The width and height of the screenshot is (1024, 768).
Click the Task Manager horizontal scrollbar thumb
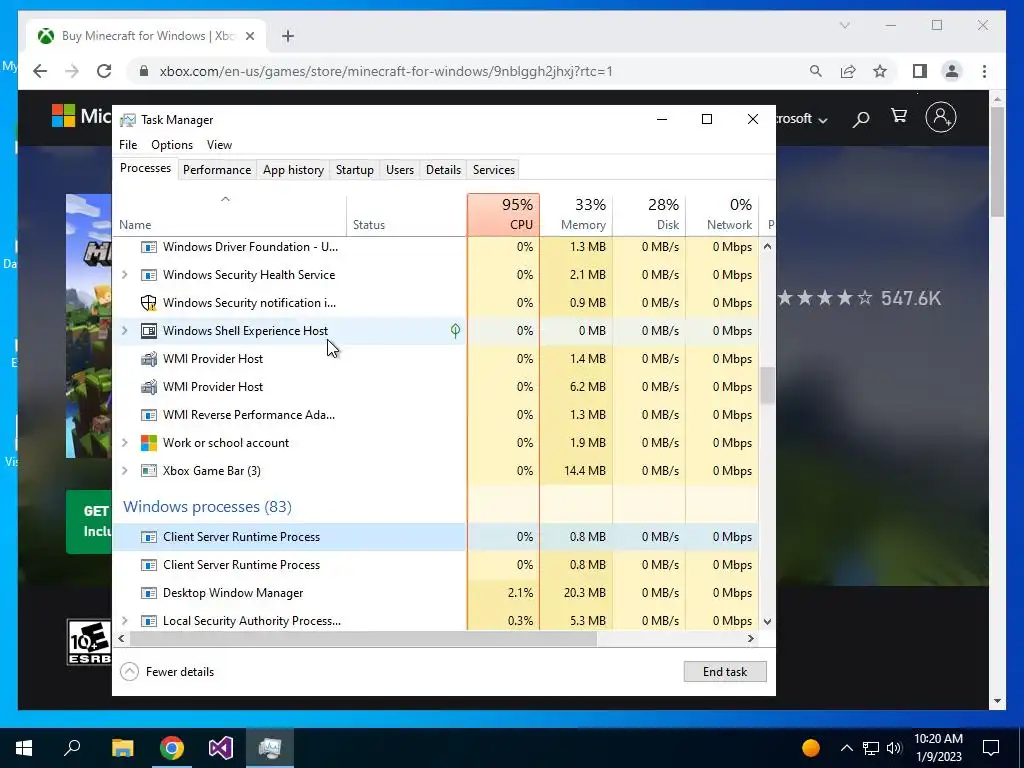pos(363,639)
